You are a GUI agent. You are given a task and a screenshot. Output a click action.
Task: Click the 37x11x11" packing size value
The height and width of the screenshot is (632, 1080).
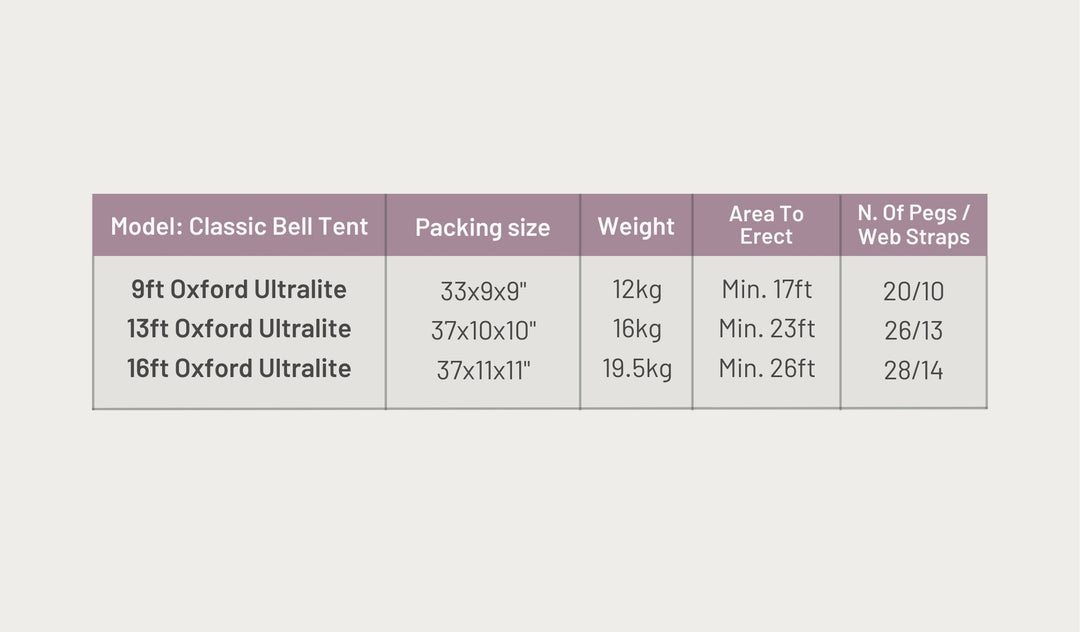click(x=483, y=371)
